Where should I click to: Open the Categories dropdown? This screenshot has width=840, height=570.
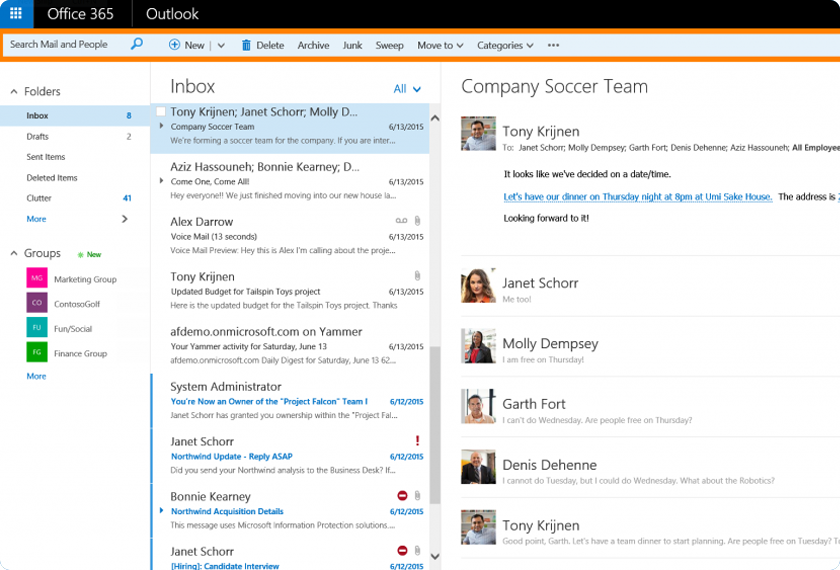pyautogui.click(x=505, y=46)
